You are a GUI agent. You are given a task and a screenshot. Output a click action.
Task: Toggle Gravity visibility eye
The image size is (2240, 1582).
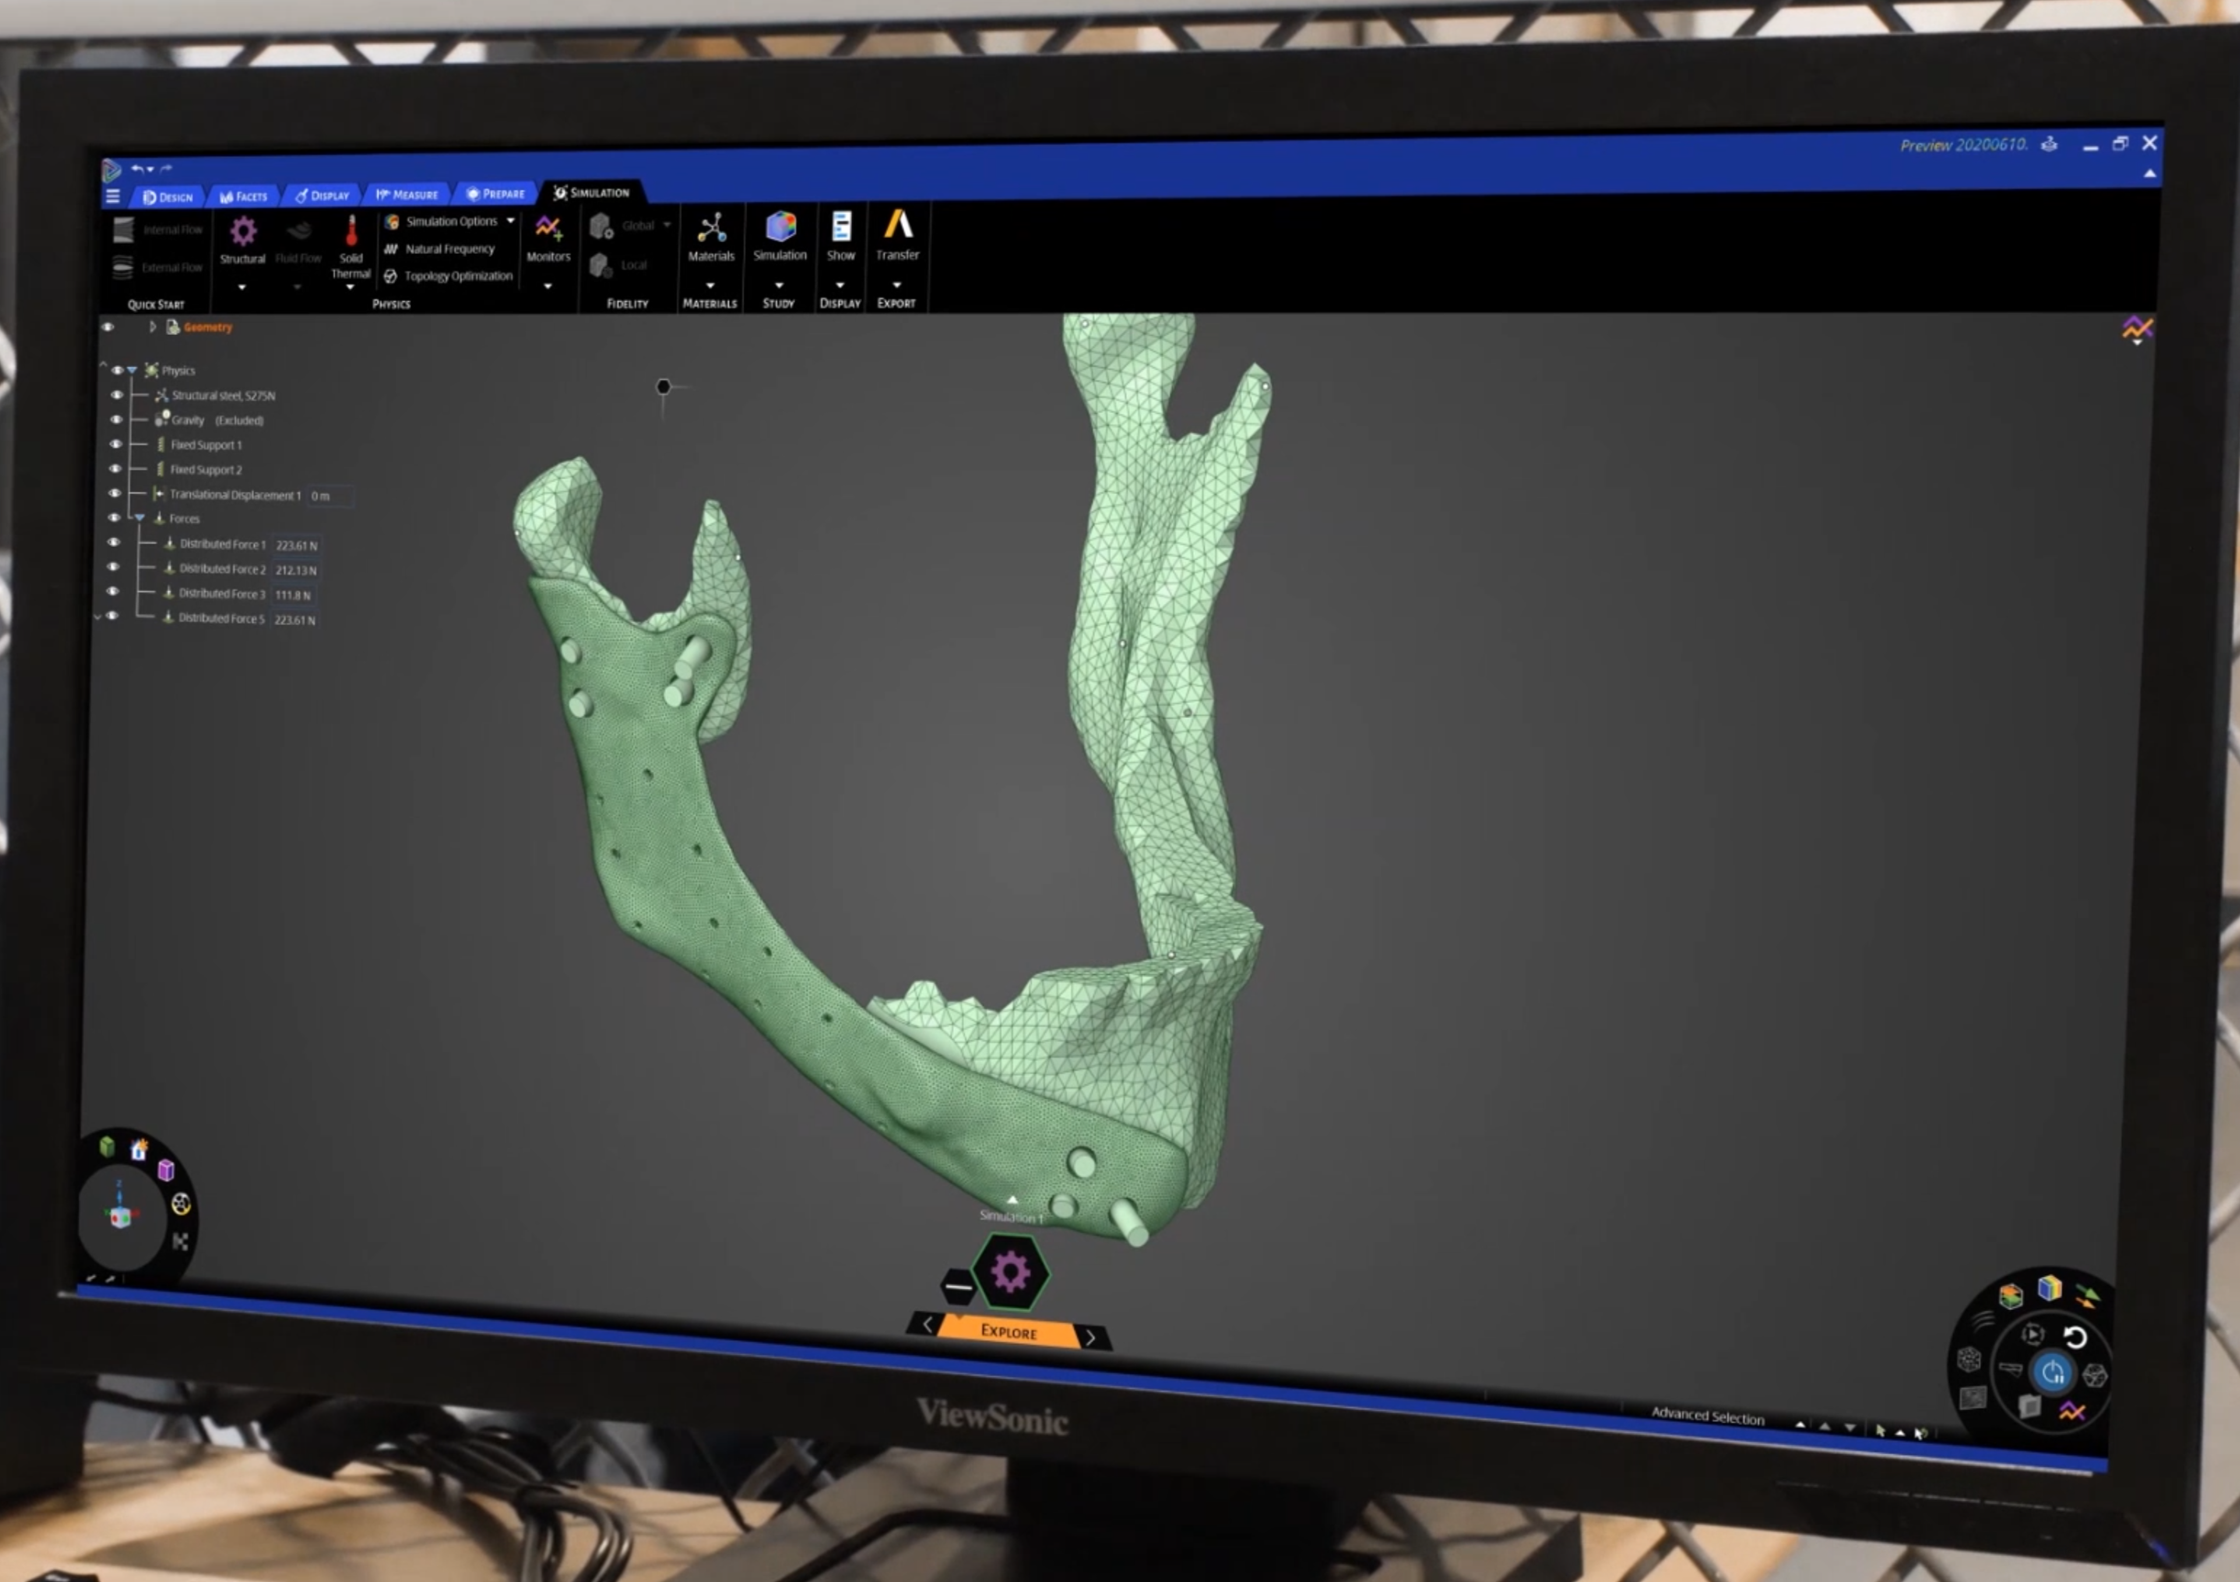[116, 420]
